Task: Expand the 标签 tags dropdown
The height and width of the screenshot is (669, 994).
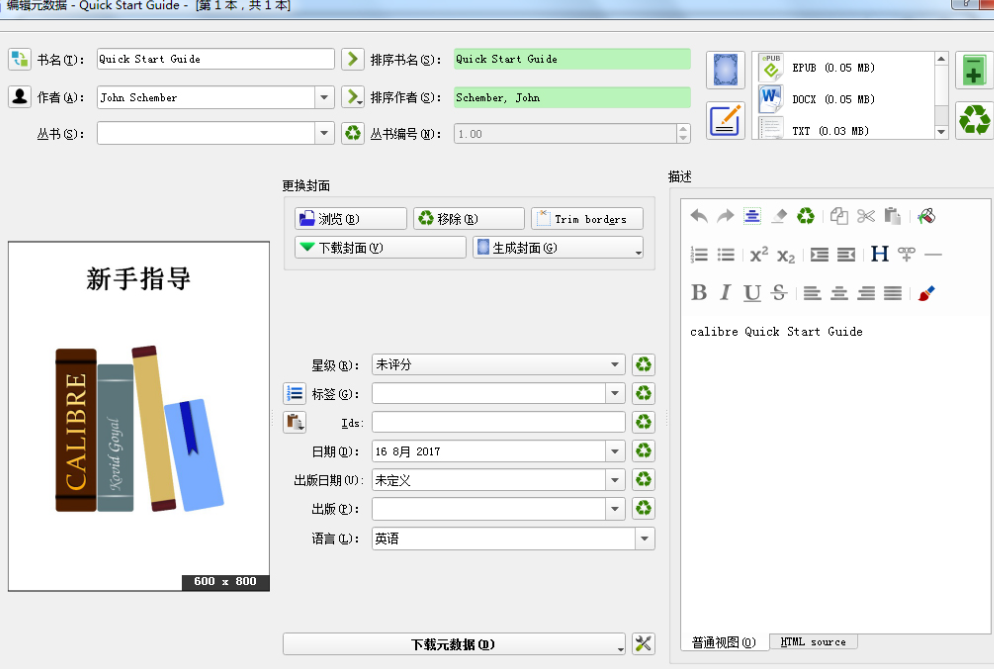Action: pos(614,393)
